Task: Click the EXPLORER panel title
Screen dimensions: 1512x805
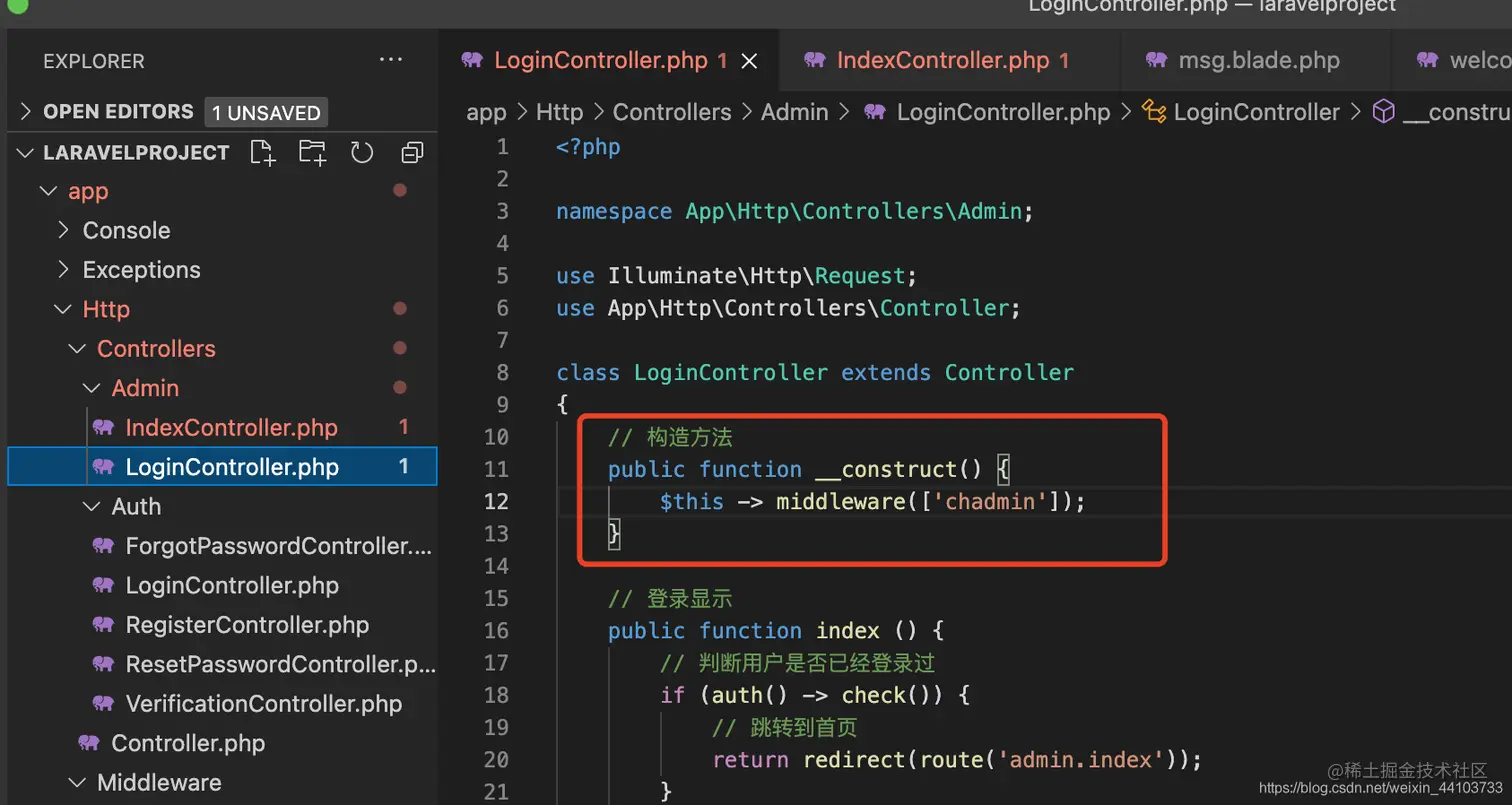Action: pos(93,61)
